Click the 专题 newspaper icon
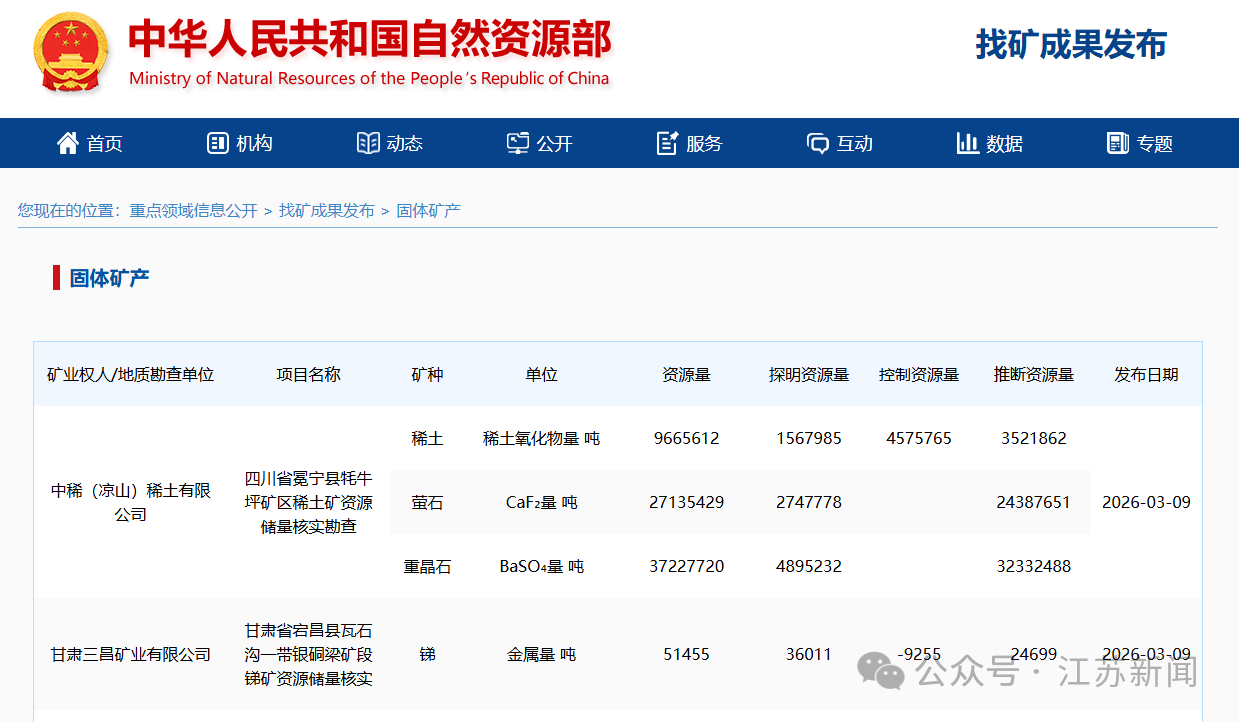This screenshot has width=1239, height=722. coord(1117,143)
